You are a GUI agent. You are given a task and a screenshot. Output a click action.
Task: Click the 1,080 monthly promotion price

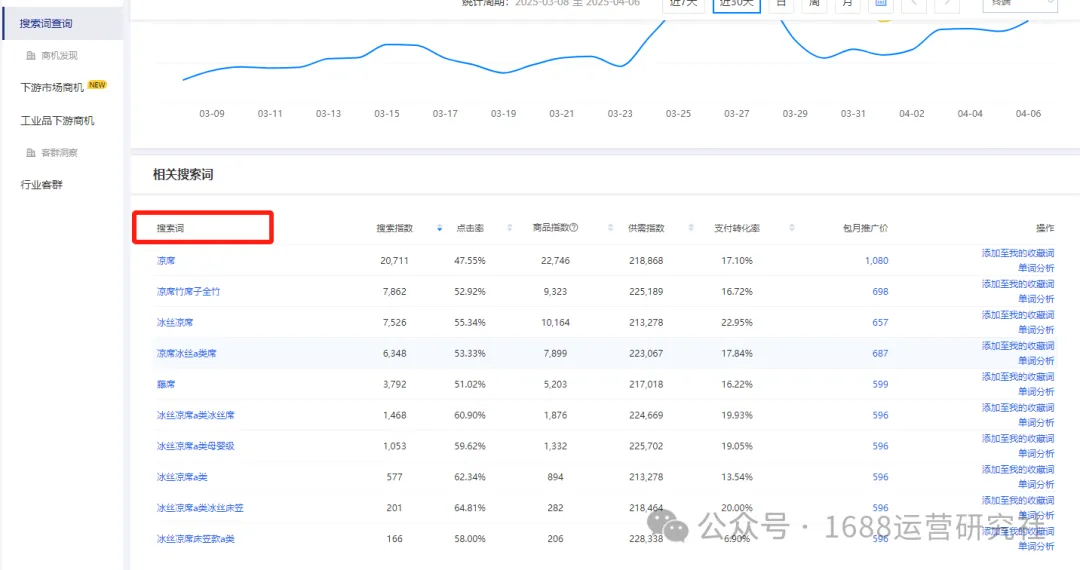pos(876,261)
